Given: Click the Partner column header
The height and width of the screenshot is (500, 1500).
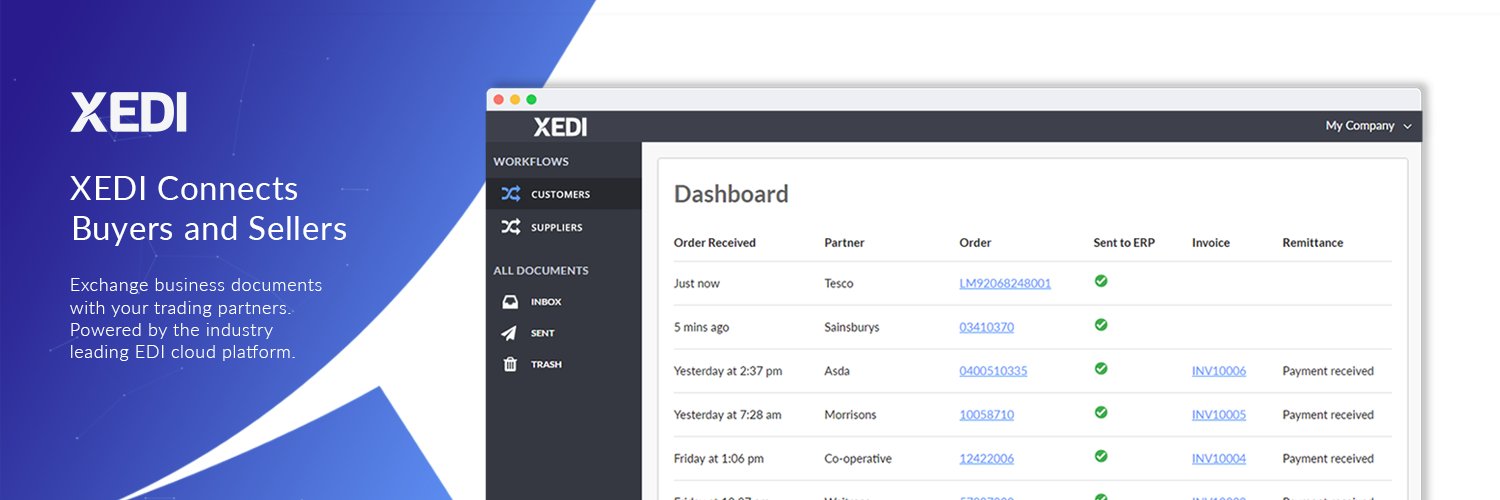Looking at the screenshot, I should point(844,243).
